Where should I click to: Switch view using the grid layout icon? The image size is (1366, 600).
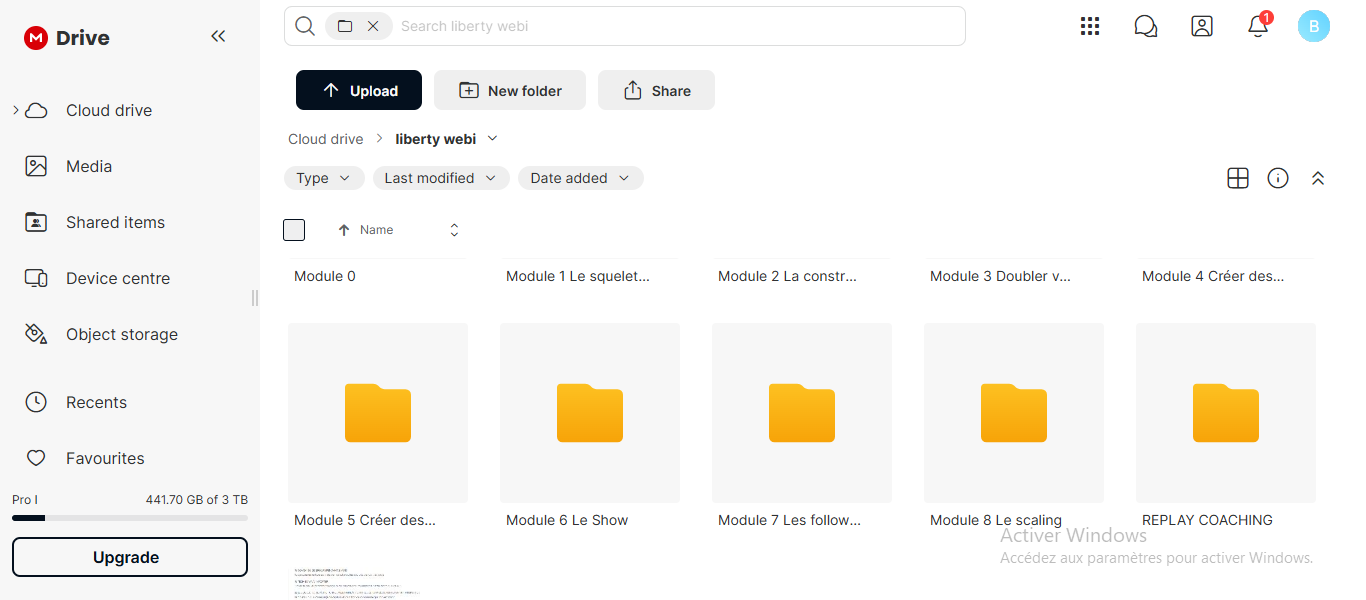(x=1238, y=178)
